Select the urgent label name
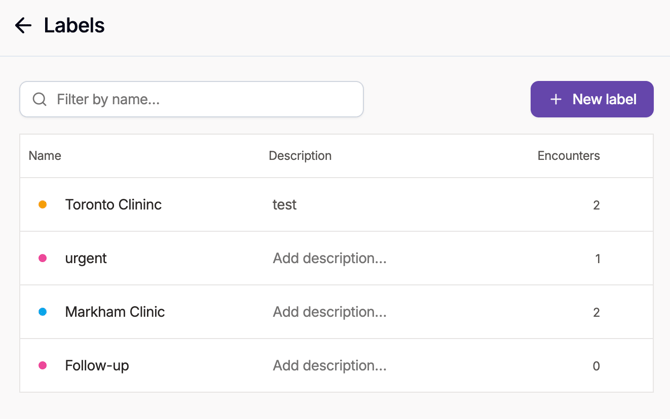The height and width of the screenshot is (419, 670). (86, 258)
